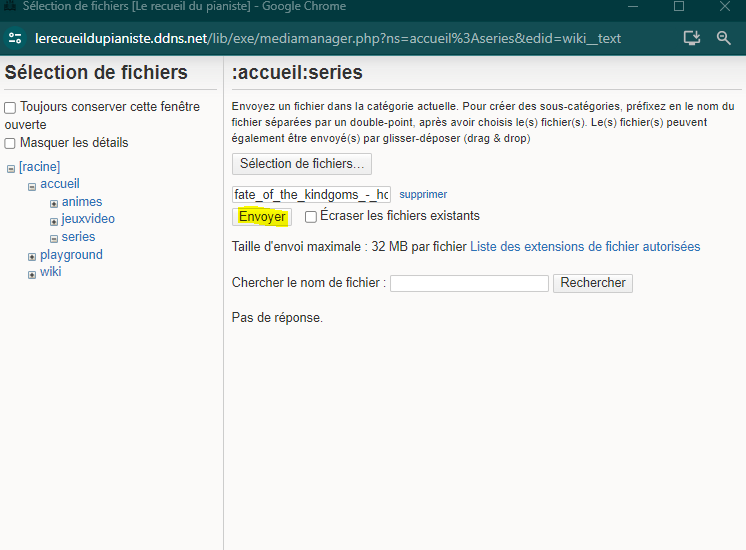Viewport: 746px width, 550px height.
Task: Minimize the Chrome popup window
Action: pos(632,7)
